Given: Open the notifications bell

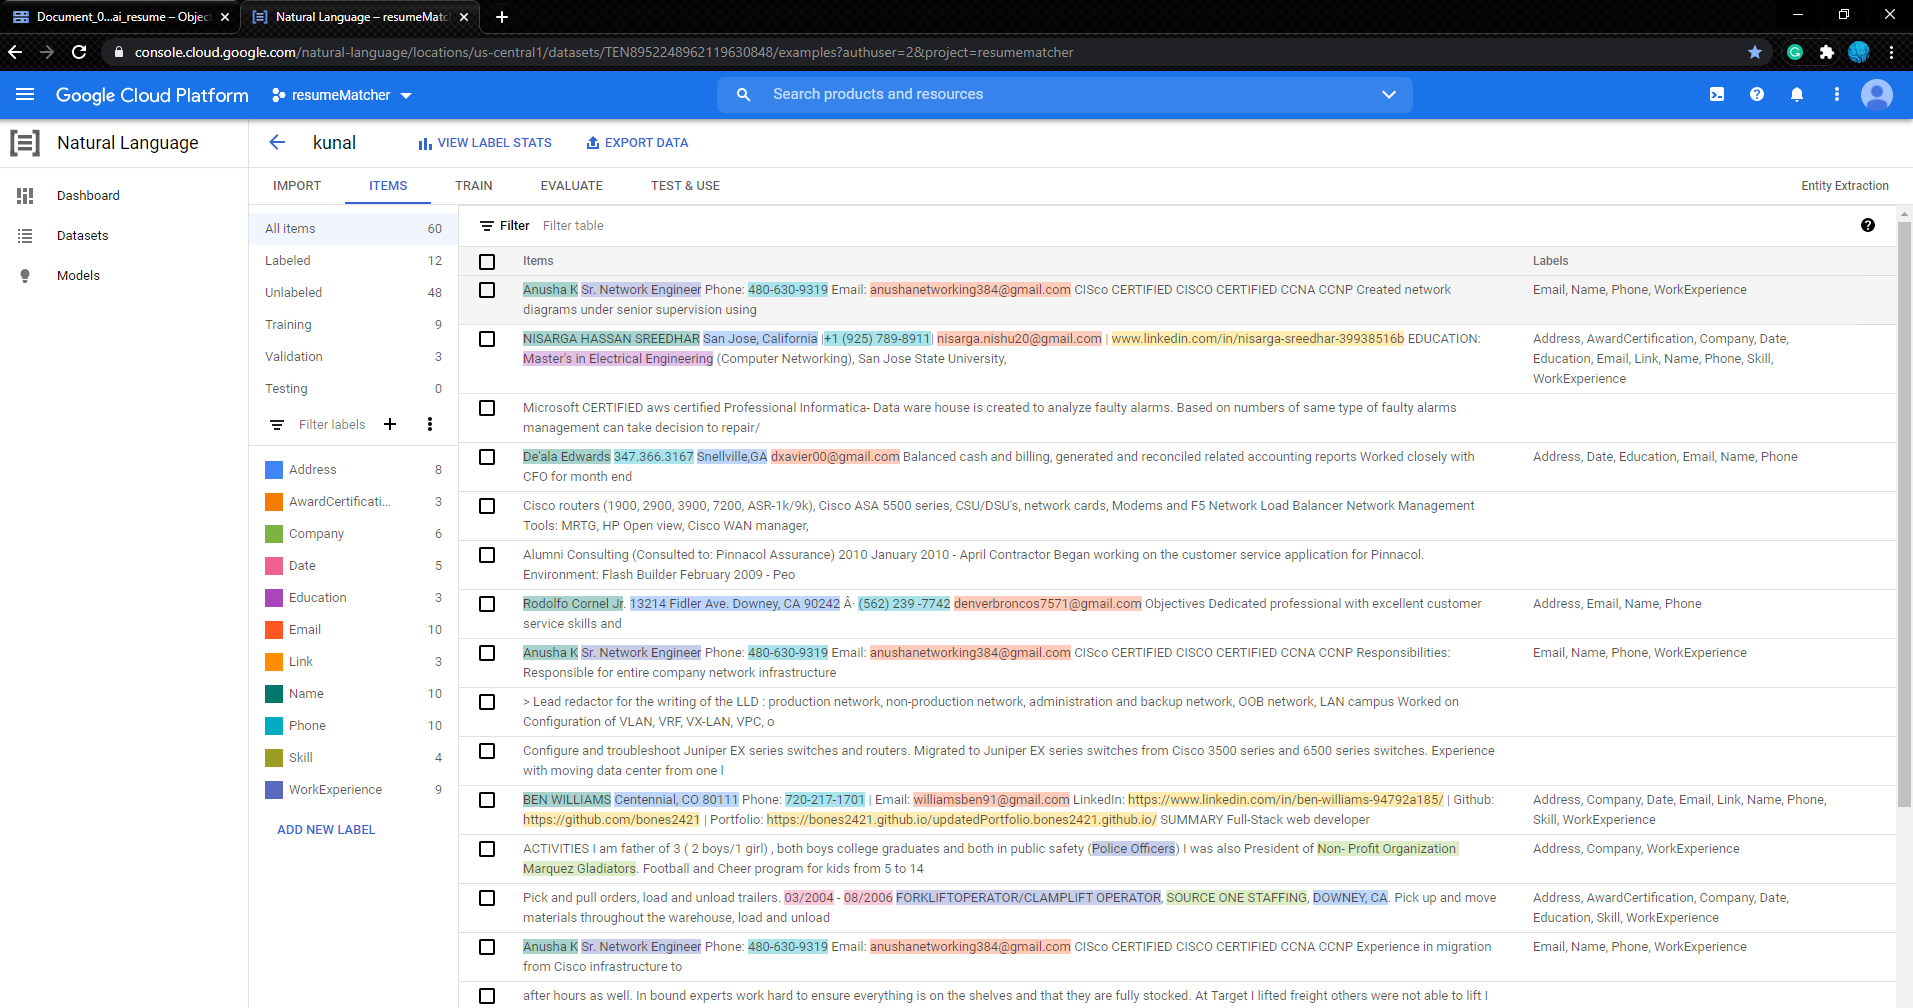Looking at the screenshot, I should pos(1797,94).
